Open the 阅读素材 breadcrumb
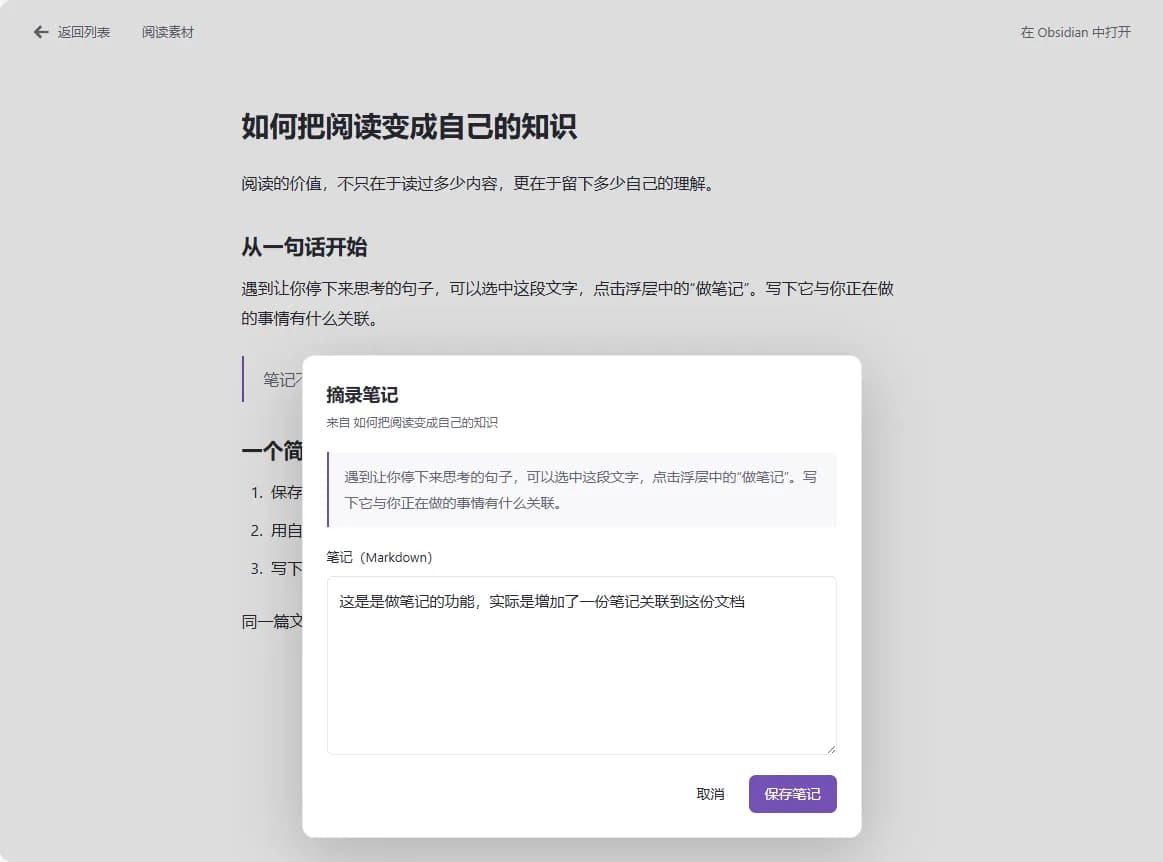The width and height of the screenshot is (1163, 862). tap(168, 32)
